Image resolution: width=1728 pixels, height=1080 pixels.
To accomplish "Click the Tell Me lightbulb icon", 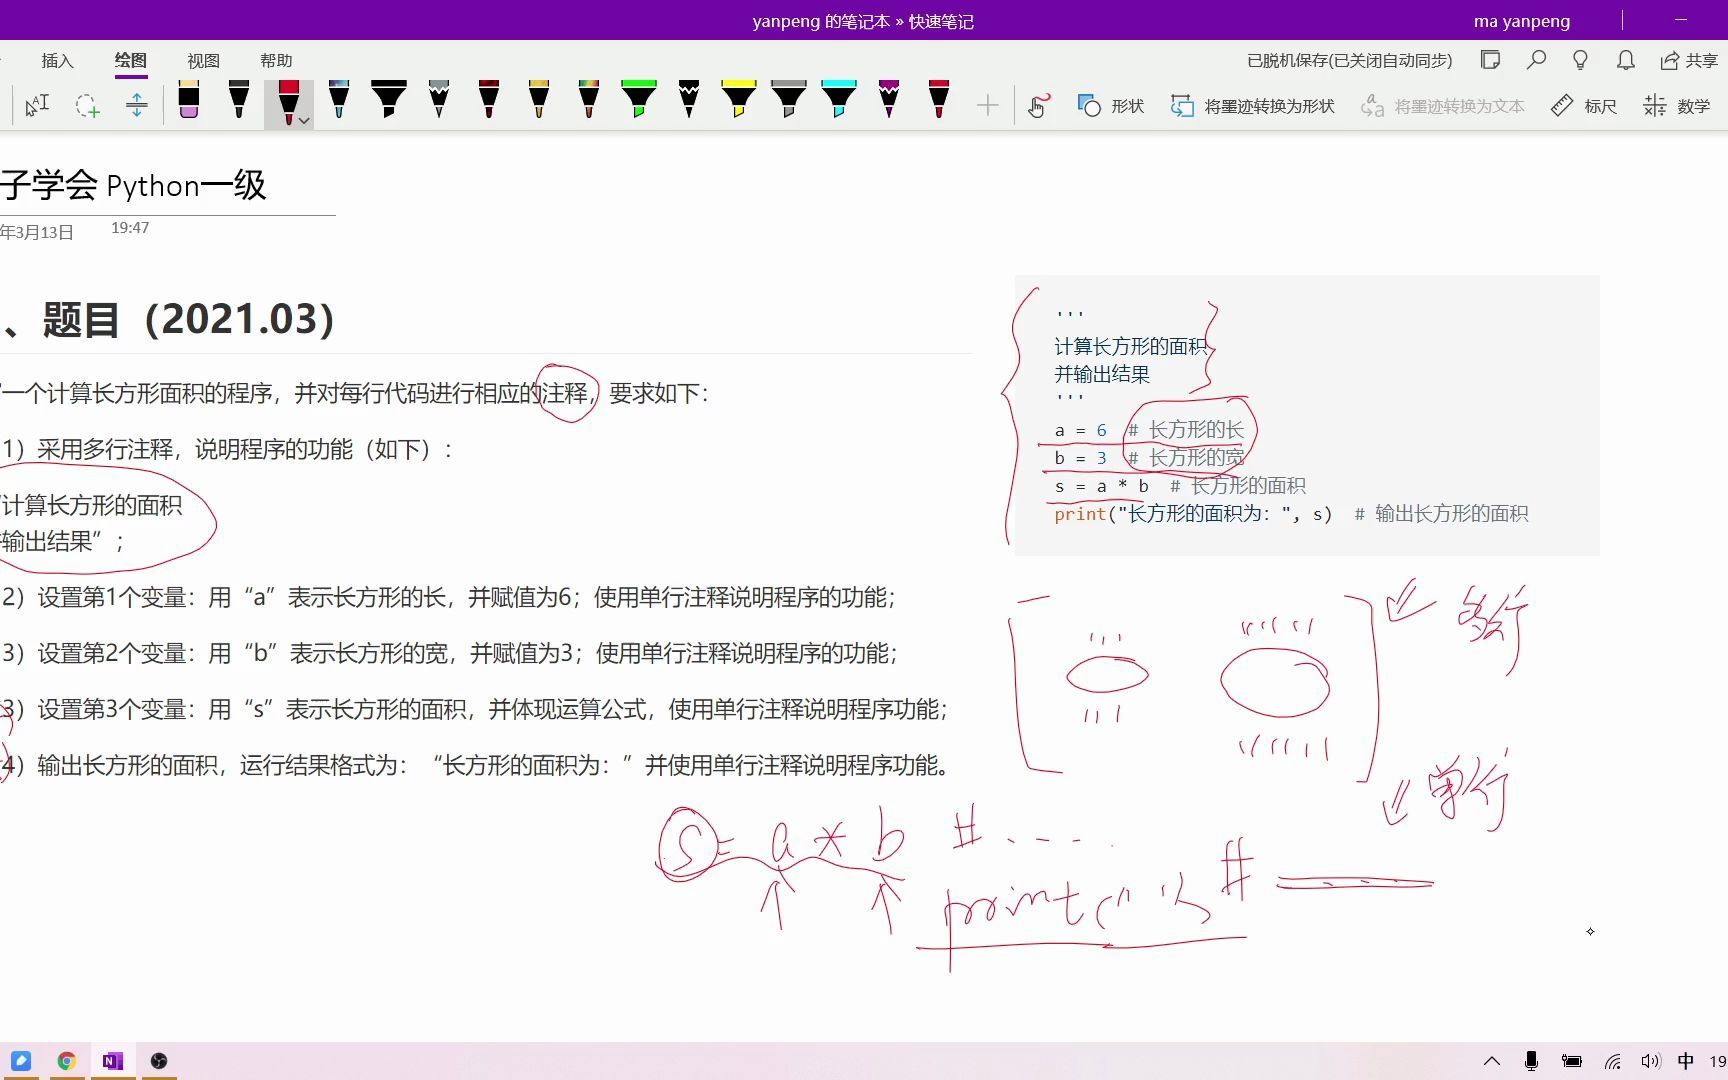I will pyautogui.click(x=1580, y=60).
